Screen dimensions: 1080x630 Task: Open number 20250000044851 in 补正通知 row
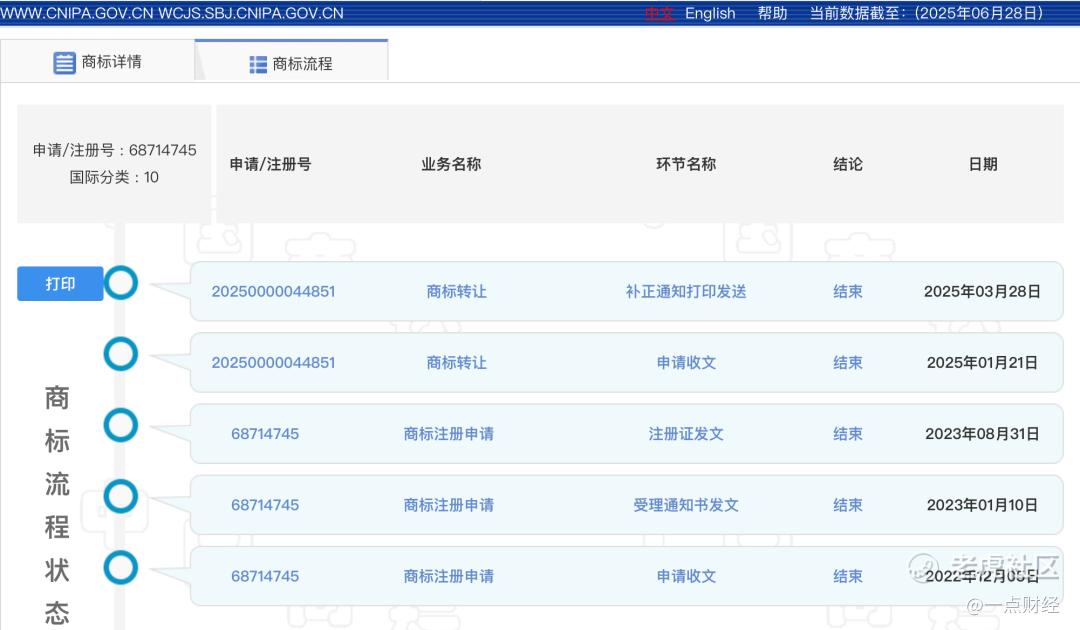point(273,291)
